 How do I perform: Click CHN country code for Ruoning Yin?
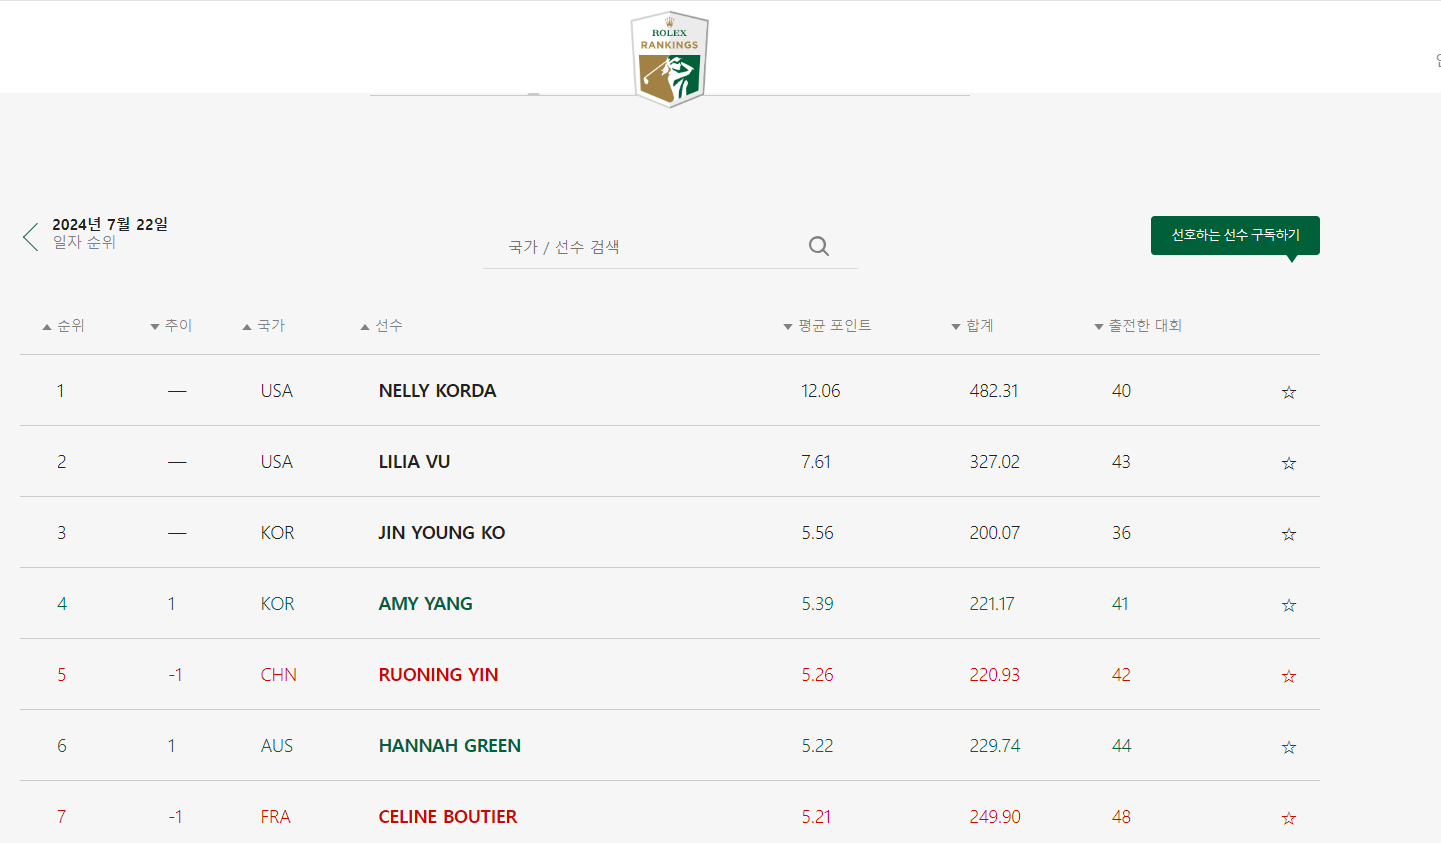point(278,675)
